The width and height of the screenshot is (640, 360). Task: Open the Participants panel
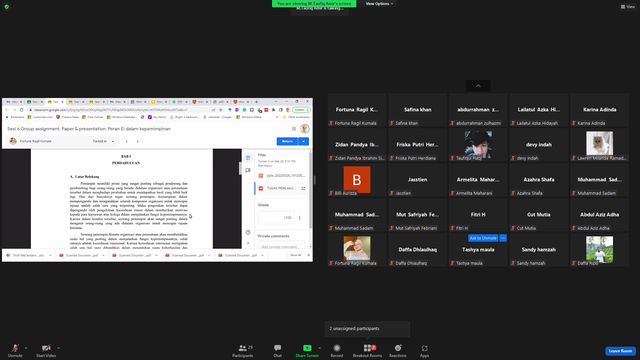(x=243, y=350)
